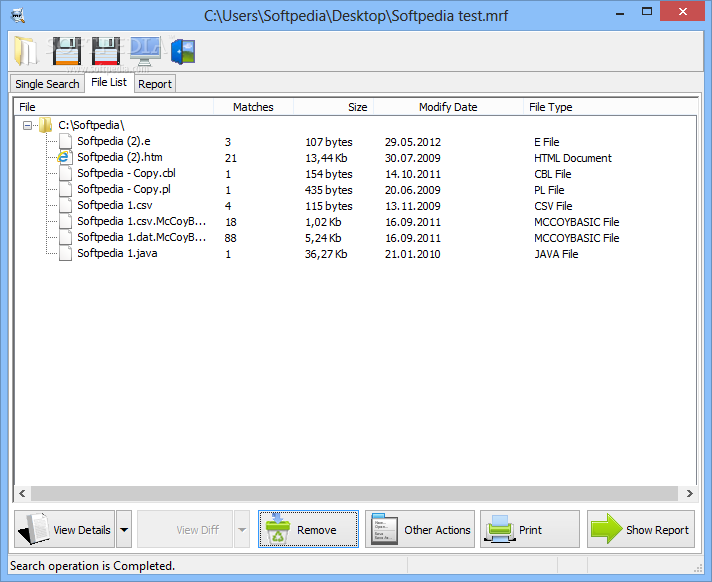712x582 pixels.
Task: Select the Softpedia - Copy.cbl file
Action: click(x=126, y=173)
